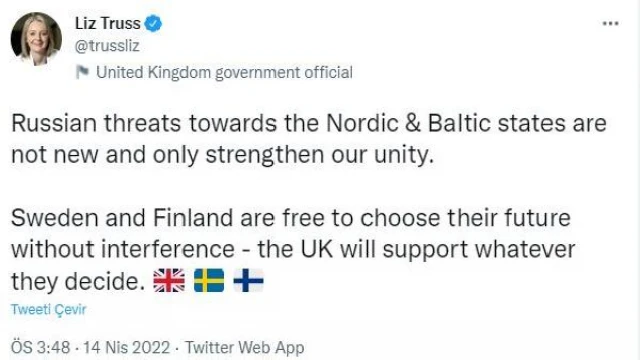Open the three-dot more options menu
This screenshot has height=360, width=640.
pos(611,24)
